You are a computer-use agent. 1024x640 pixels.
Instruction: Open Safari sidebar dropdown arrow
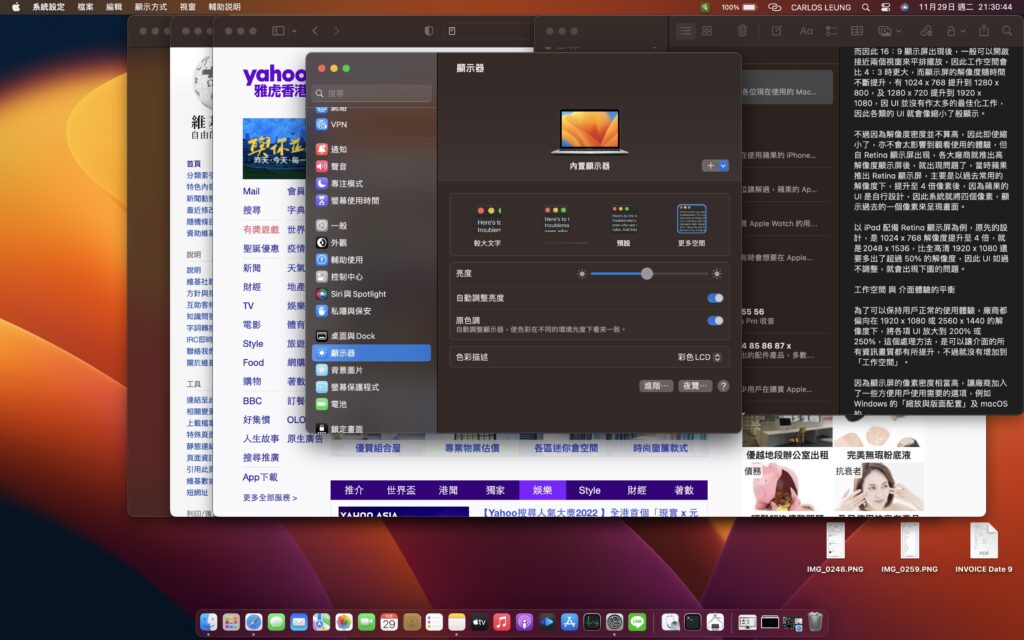295,31
